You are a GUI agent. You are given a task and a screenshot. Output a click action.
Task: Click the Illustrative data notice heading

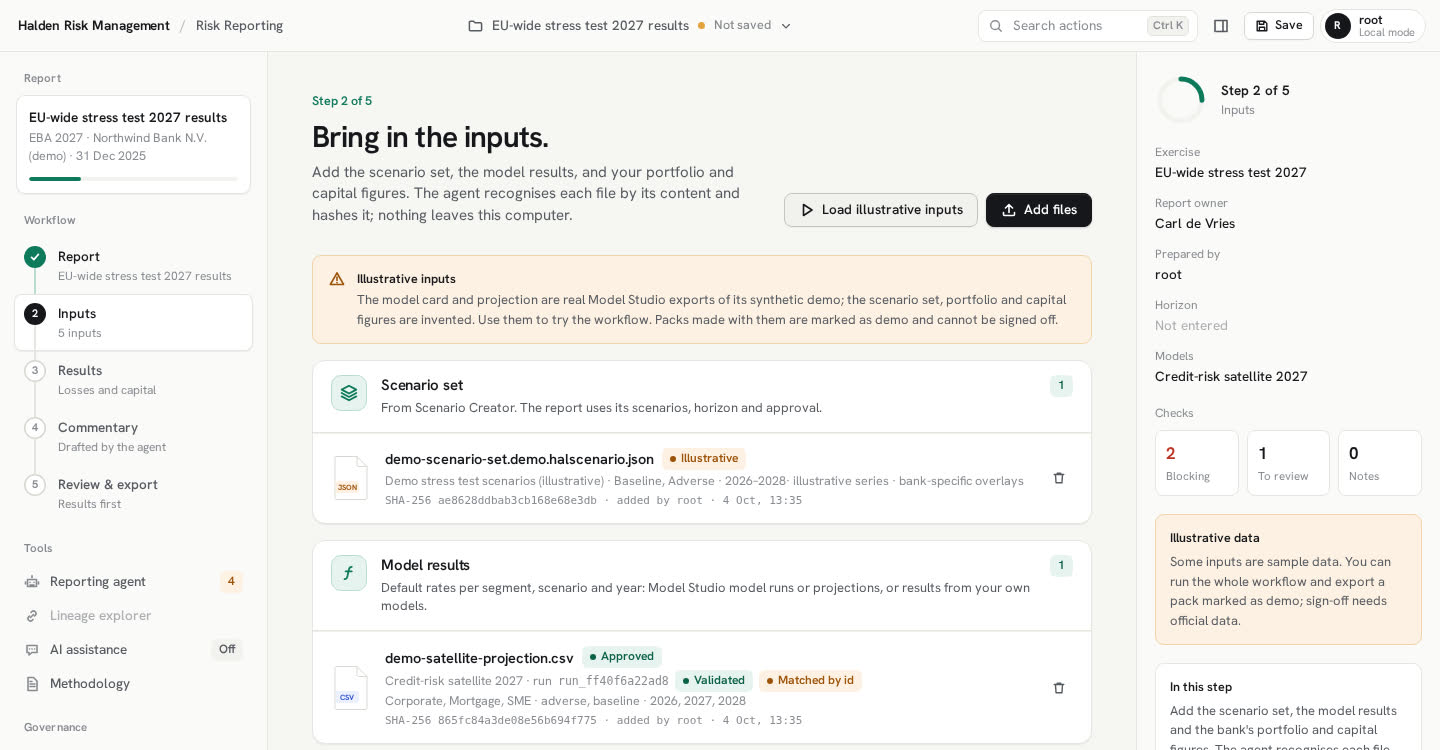1215,537
